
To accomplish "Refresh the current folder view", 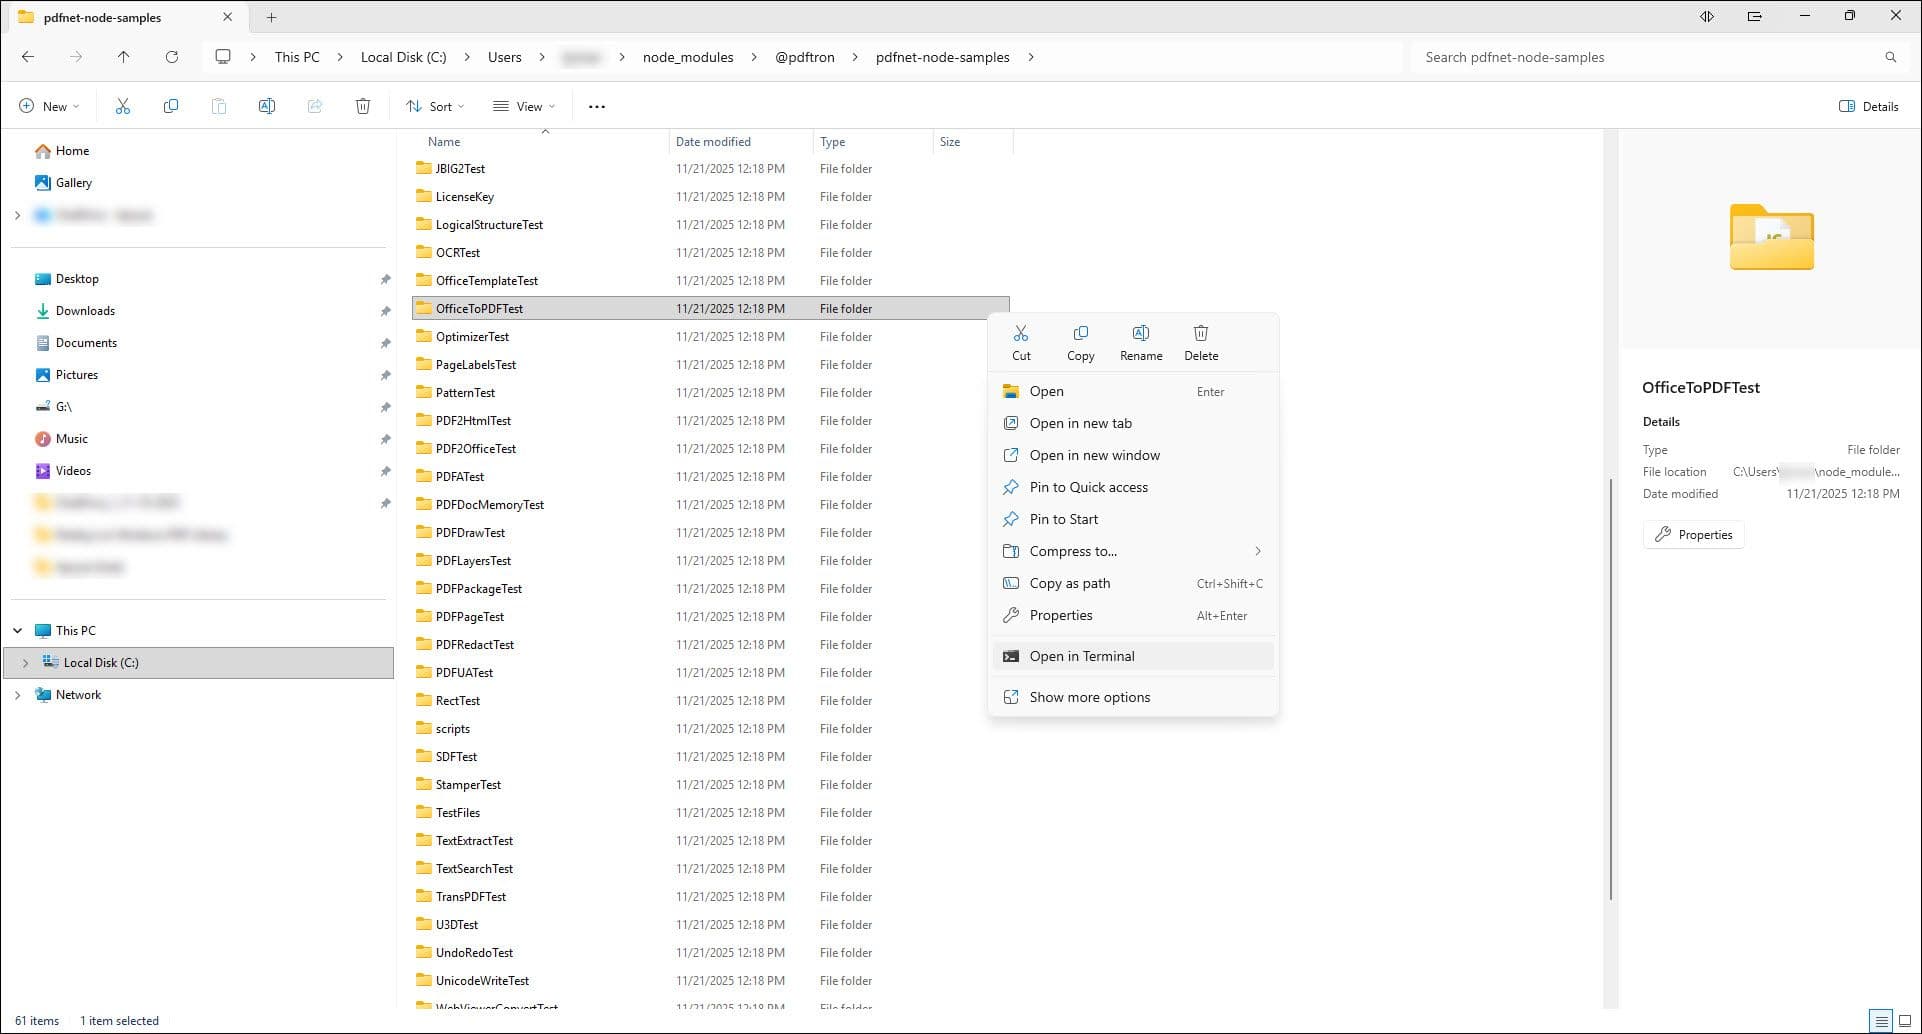I will tap(172, 57).
